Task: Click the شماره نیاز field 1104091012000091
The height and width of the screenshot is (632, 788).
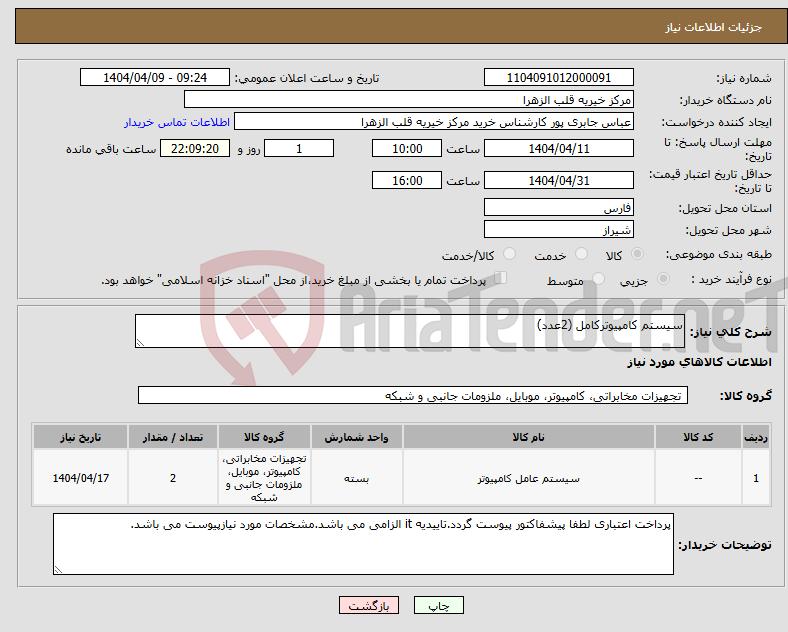Action: pos(558,77)
